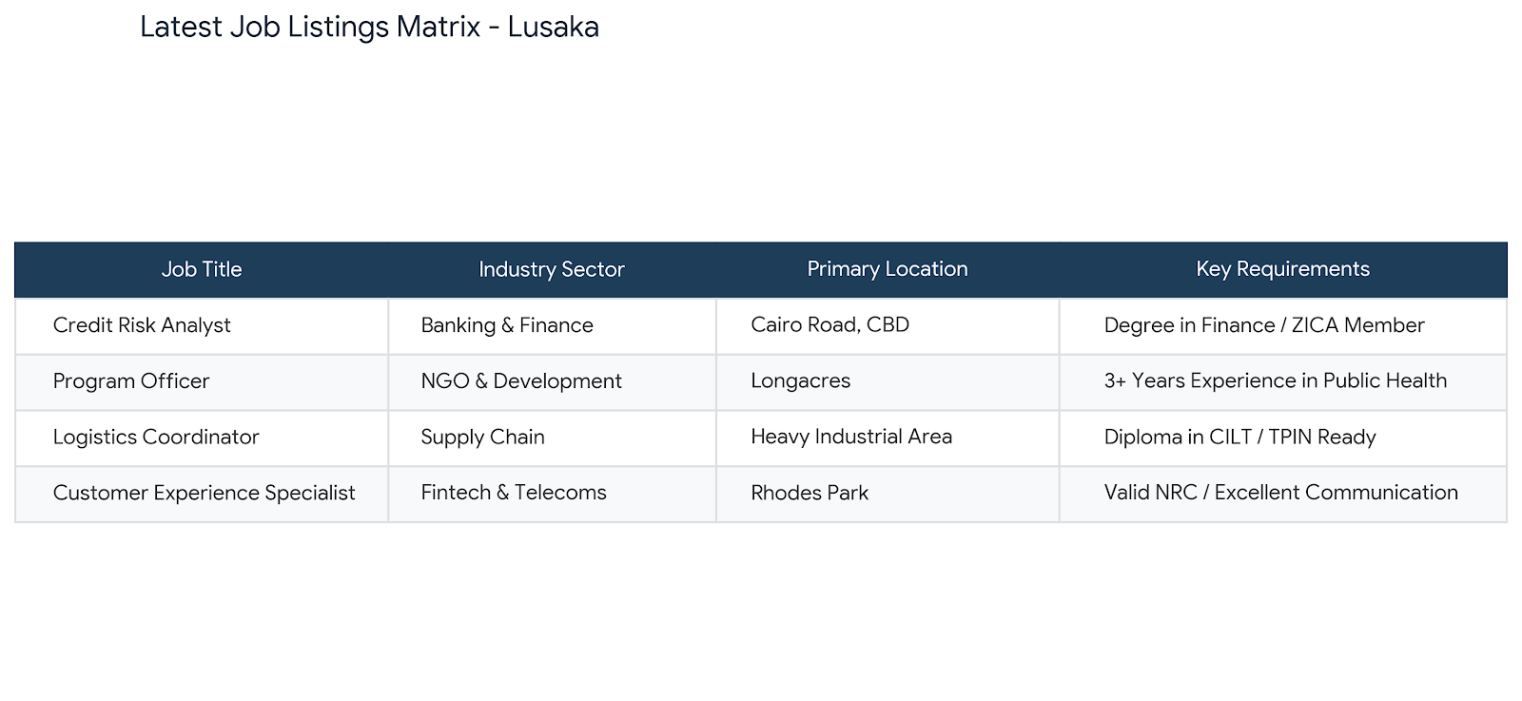This screenshot has width=1522, height=701.
Task: Click the Cairo Road, CBD cell
Action: point(888,326)
